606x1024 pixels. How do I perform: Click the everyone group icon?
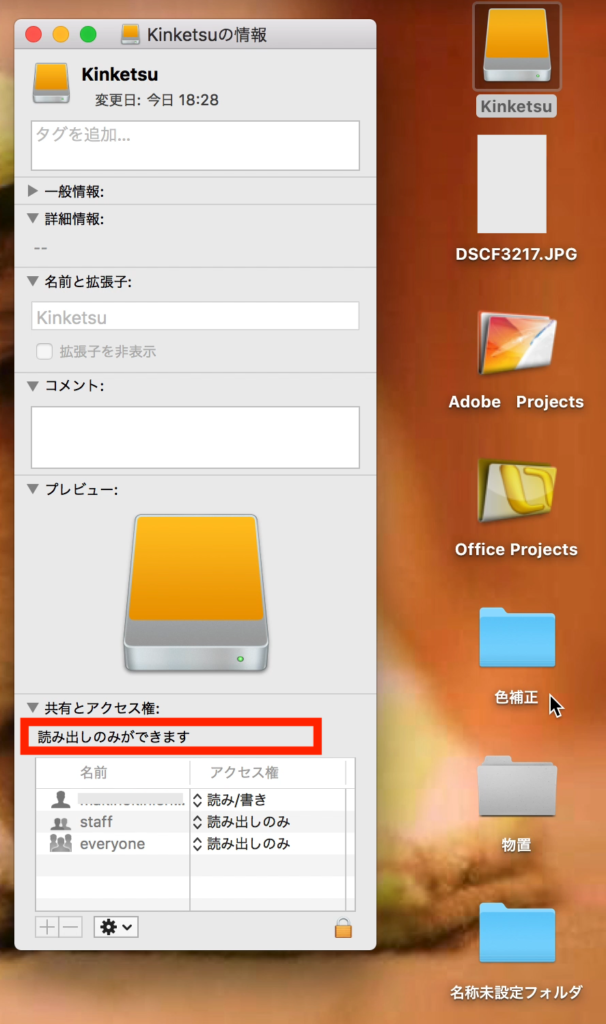pyautogui.click(x=61, y=843)
